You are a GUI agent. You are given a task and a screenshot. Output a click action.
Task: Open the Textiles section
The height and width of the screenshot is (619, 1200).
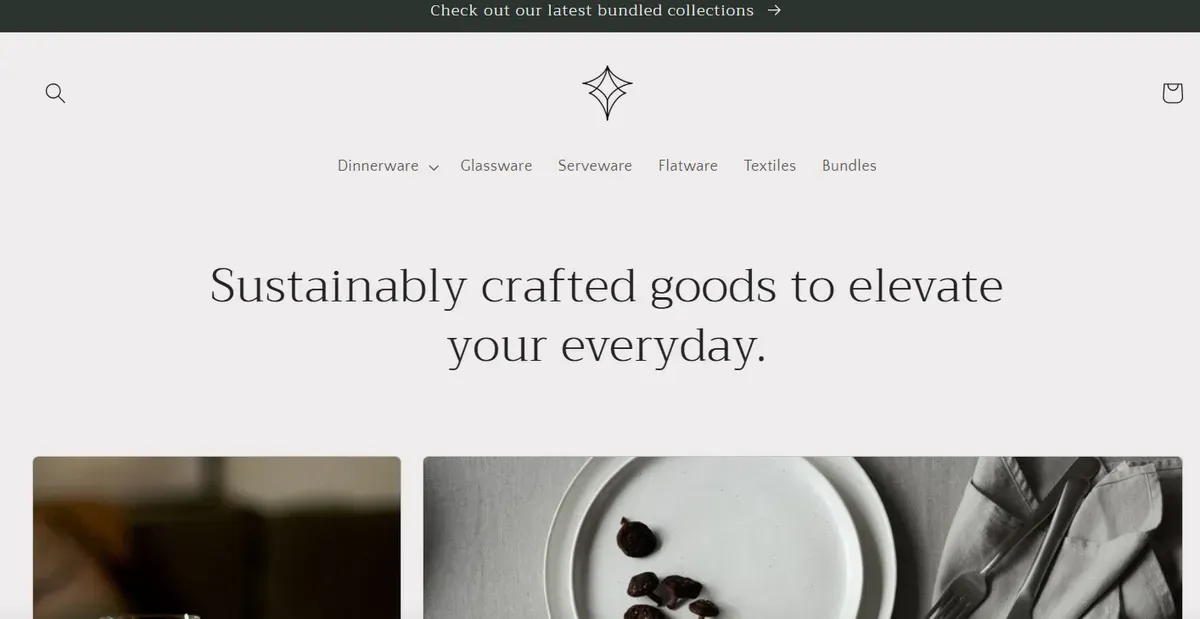[x=770, y=166]
